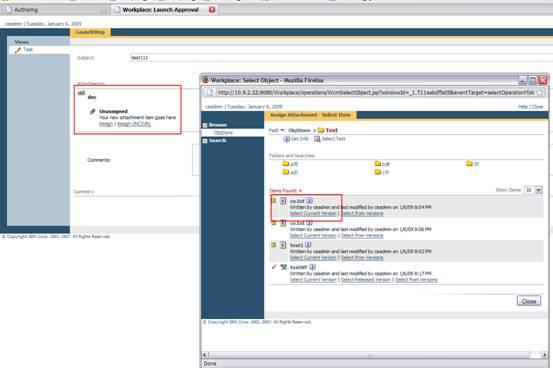Click the Test folder icon in the path
553x368 pixels.
tap(321, 130)
